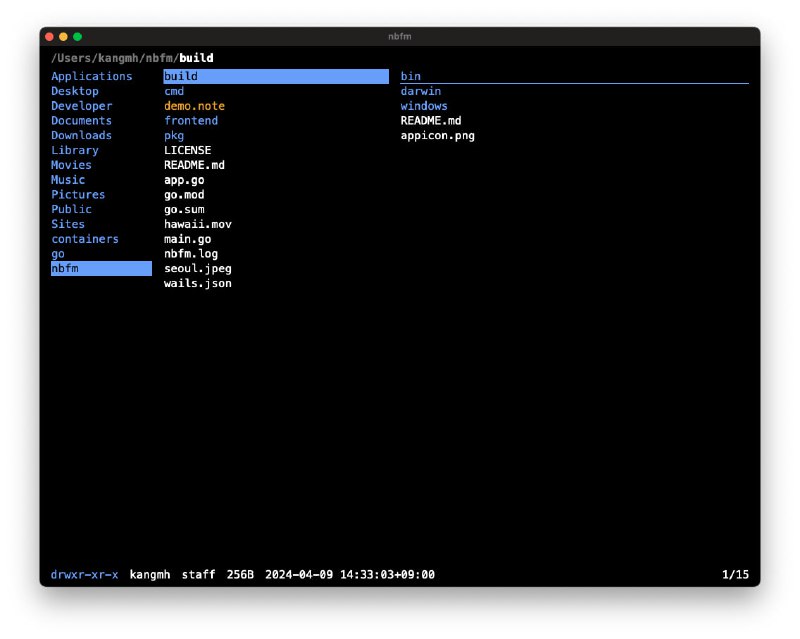The image size is (800, 639).
Task: Choose the seoul.jpeg image file
Action: 198,269
